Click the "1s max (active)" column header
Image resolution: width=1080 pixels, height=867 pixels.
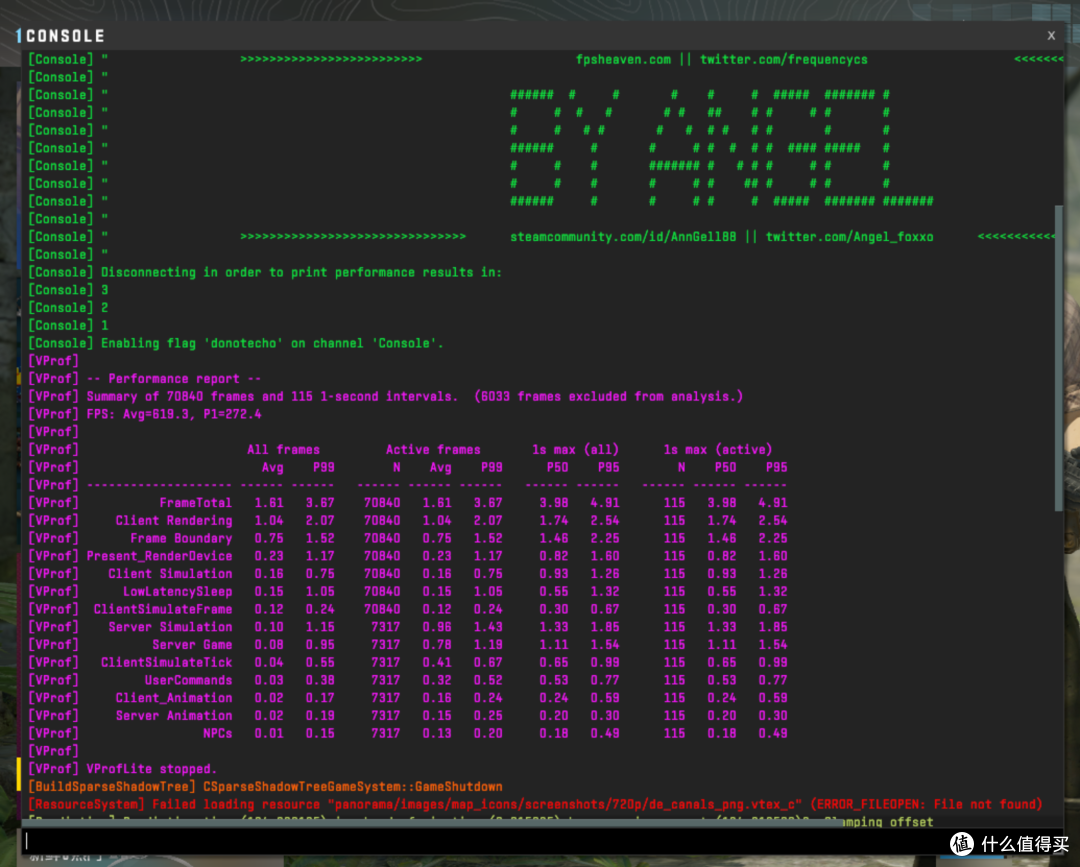click(x=718, y=450)
